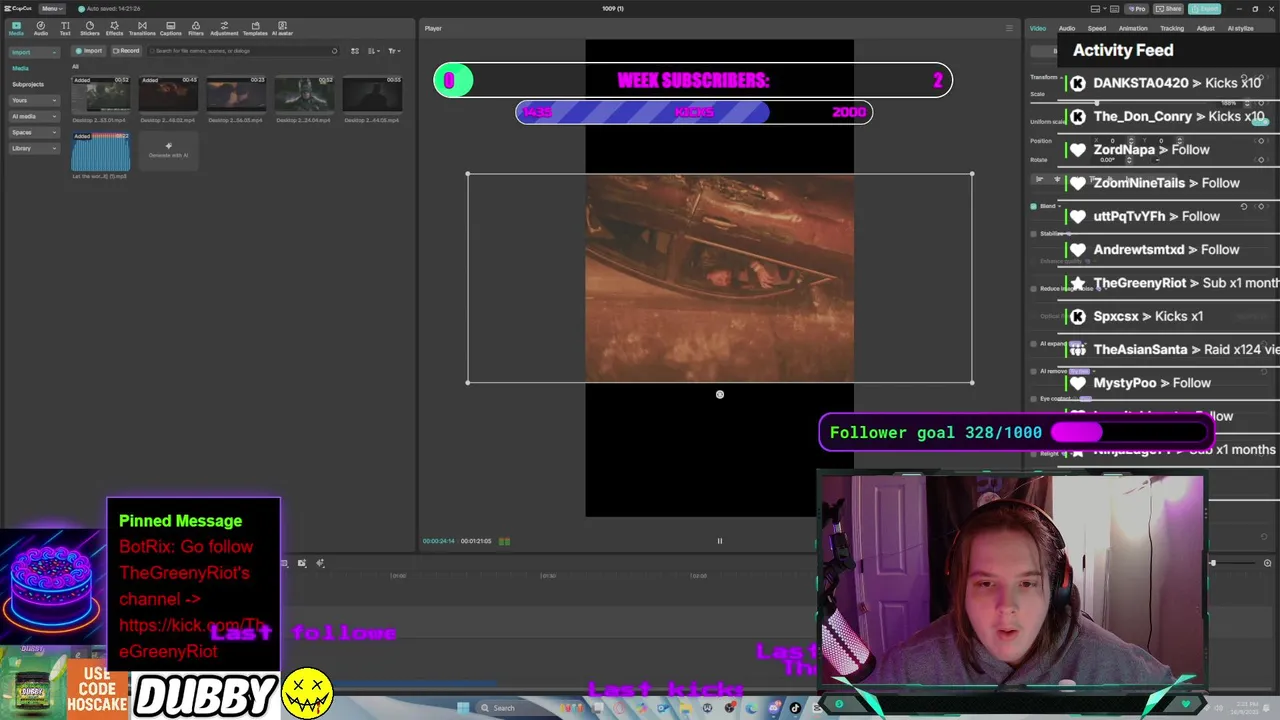1280x720 pixels.
Task: Switch to the Animation tab
Action: (x=1133, y=28)
